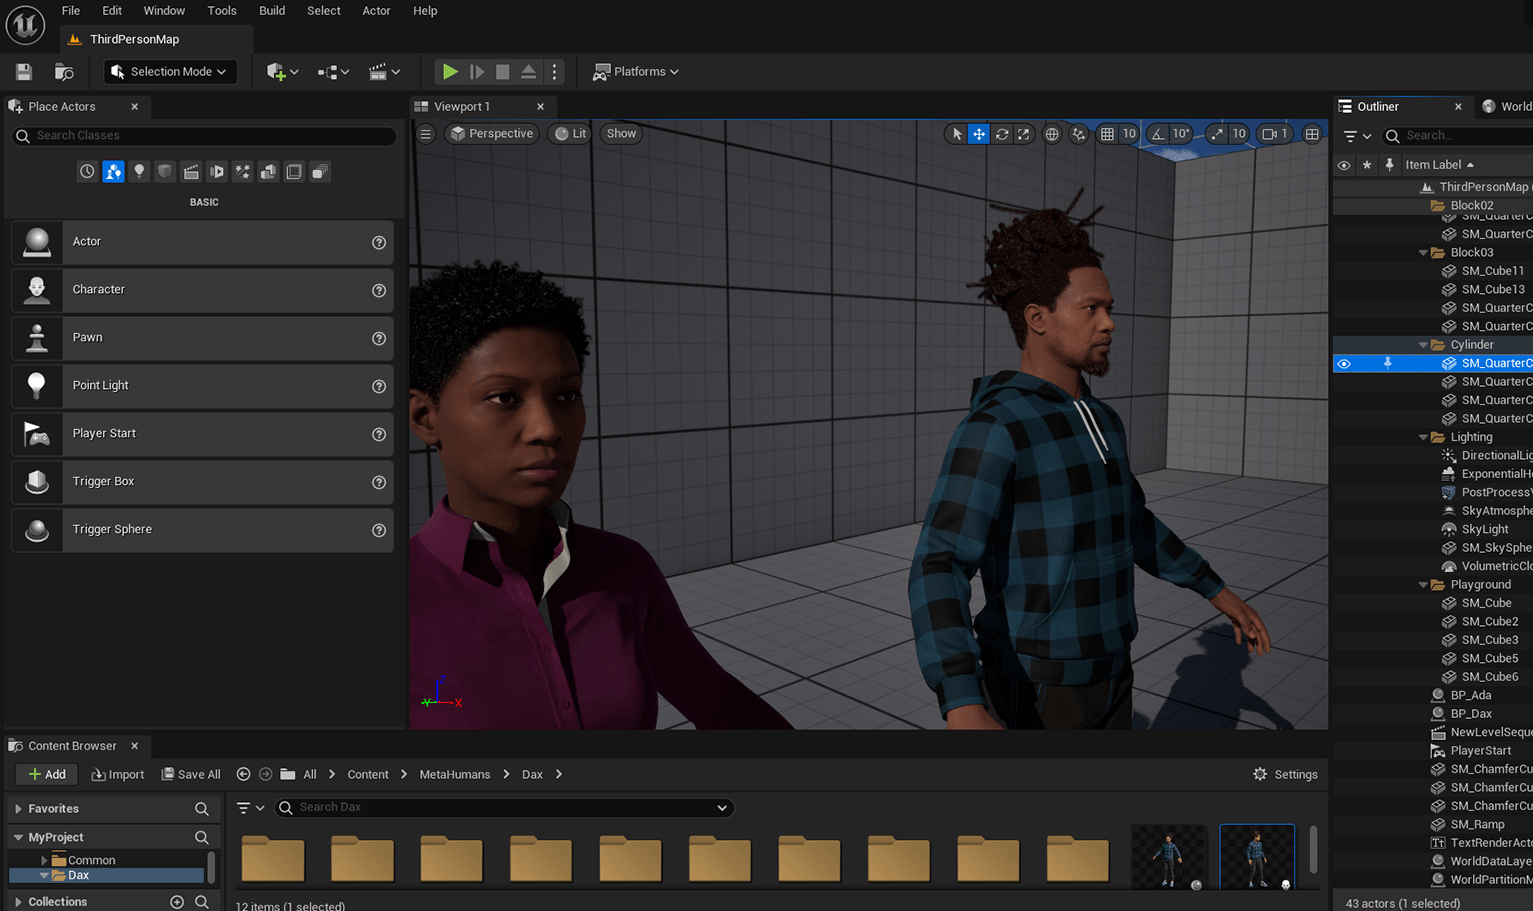Screen dimensions: 1533x911
Task: Switch to the Viewport 1 tab
Action: [x=461, y=107]
